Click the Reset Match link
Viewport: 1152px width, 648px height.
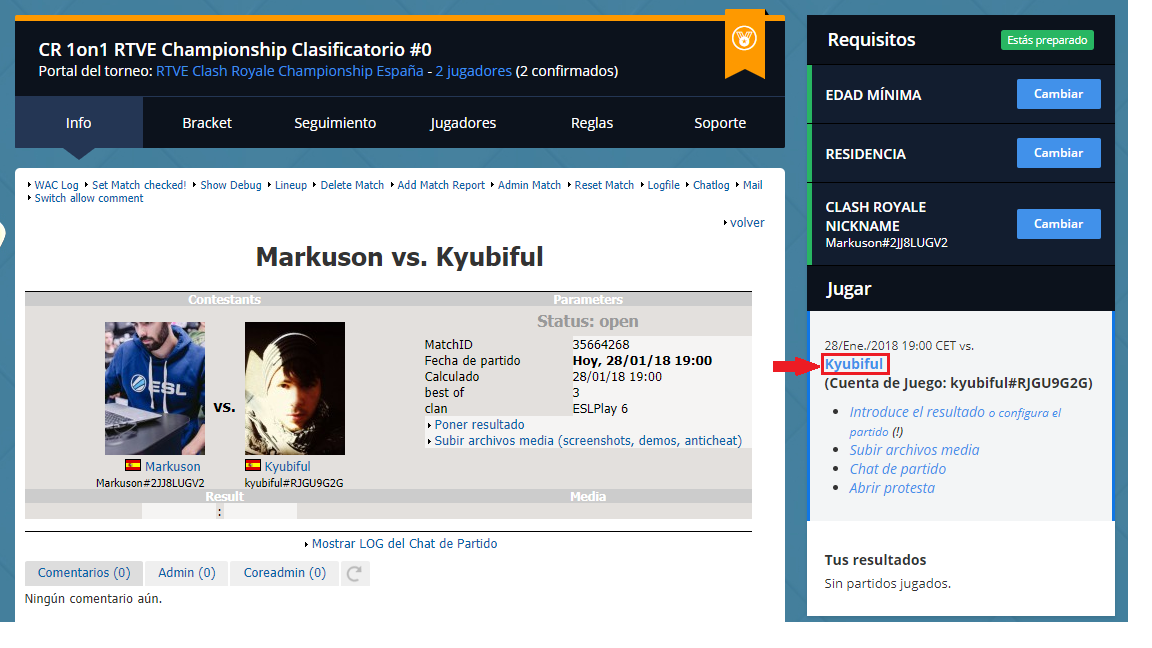tap(604, 185)
